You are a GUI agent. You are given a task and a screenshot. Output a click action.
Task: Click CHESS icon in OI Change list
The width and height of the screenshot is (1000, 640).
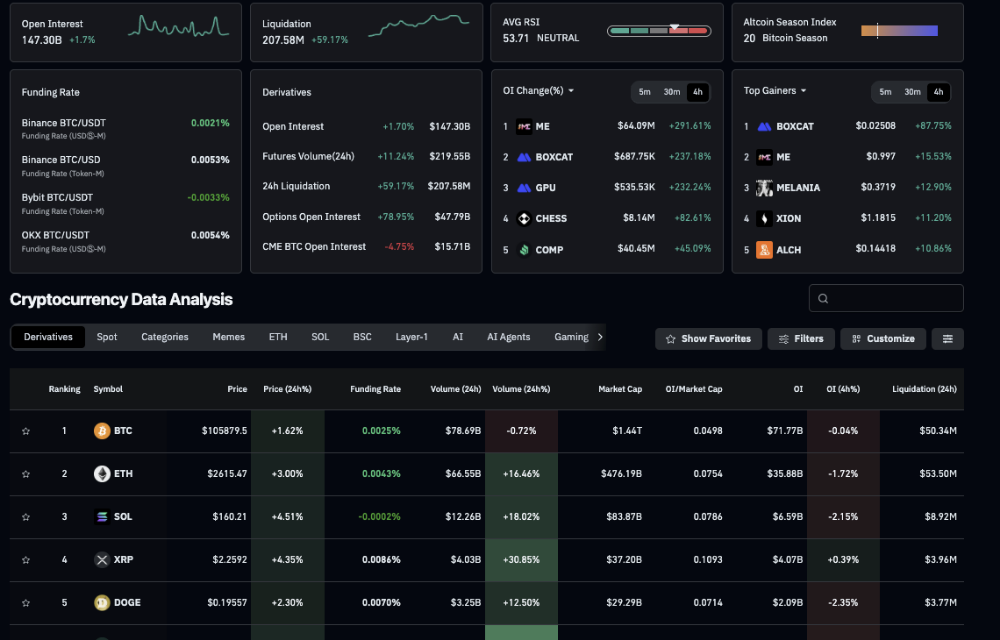[524, 219]
